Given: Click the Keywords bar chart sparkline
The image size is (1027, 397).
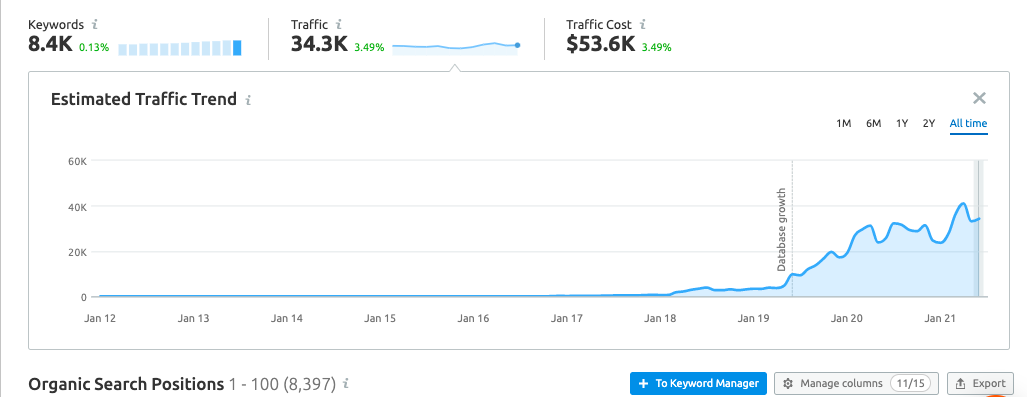Looking at the screenshot, I should pos(180,48).
